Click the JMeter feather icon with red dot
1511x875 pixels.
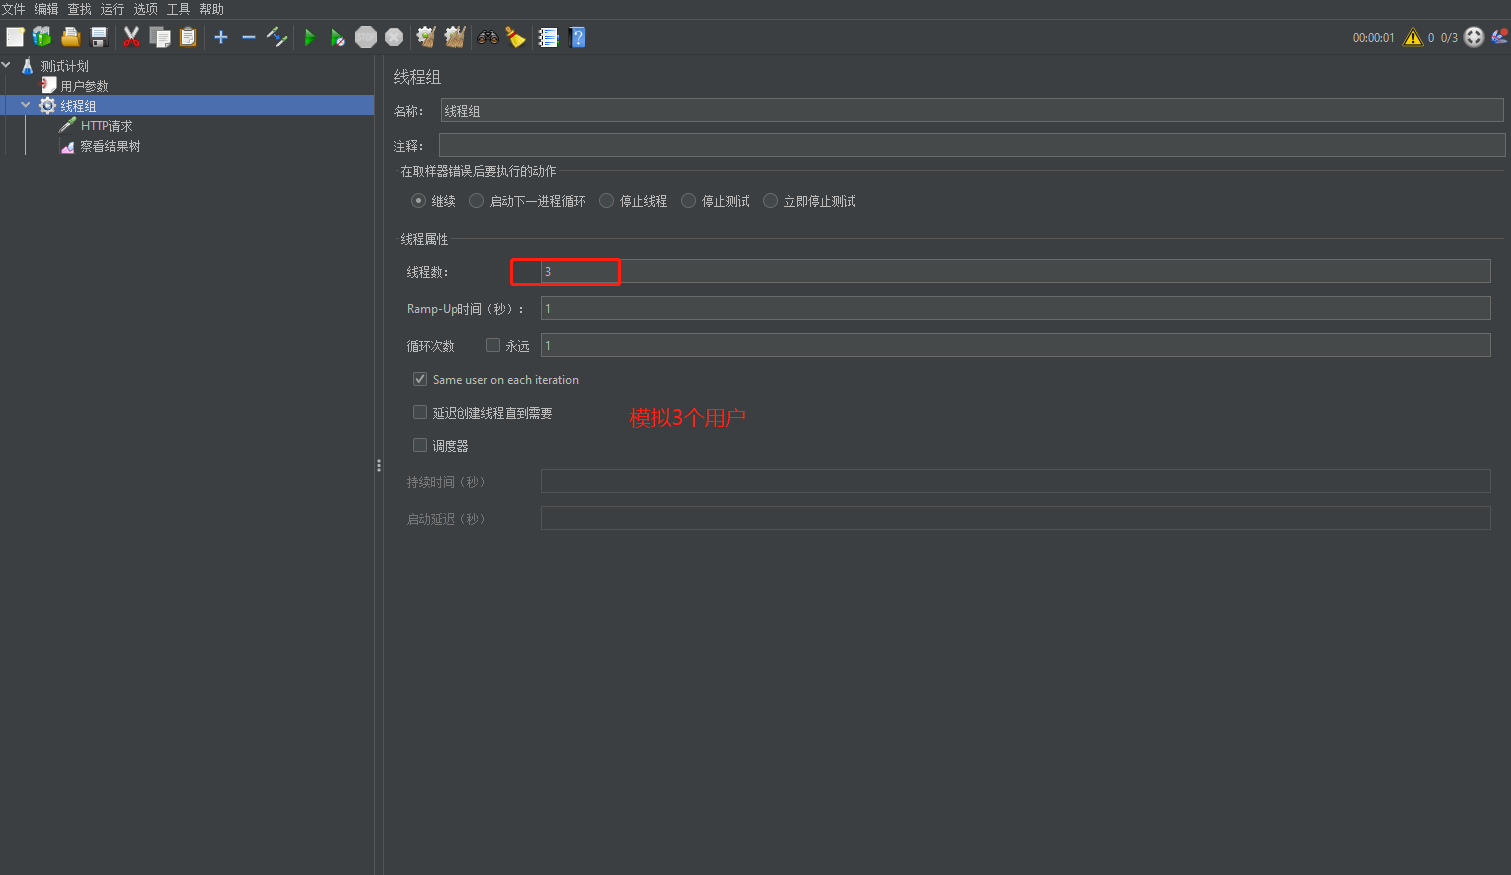(x=1499, y=37)
